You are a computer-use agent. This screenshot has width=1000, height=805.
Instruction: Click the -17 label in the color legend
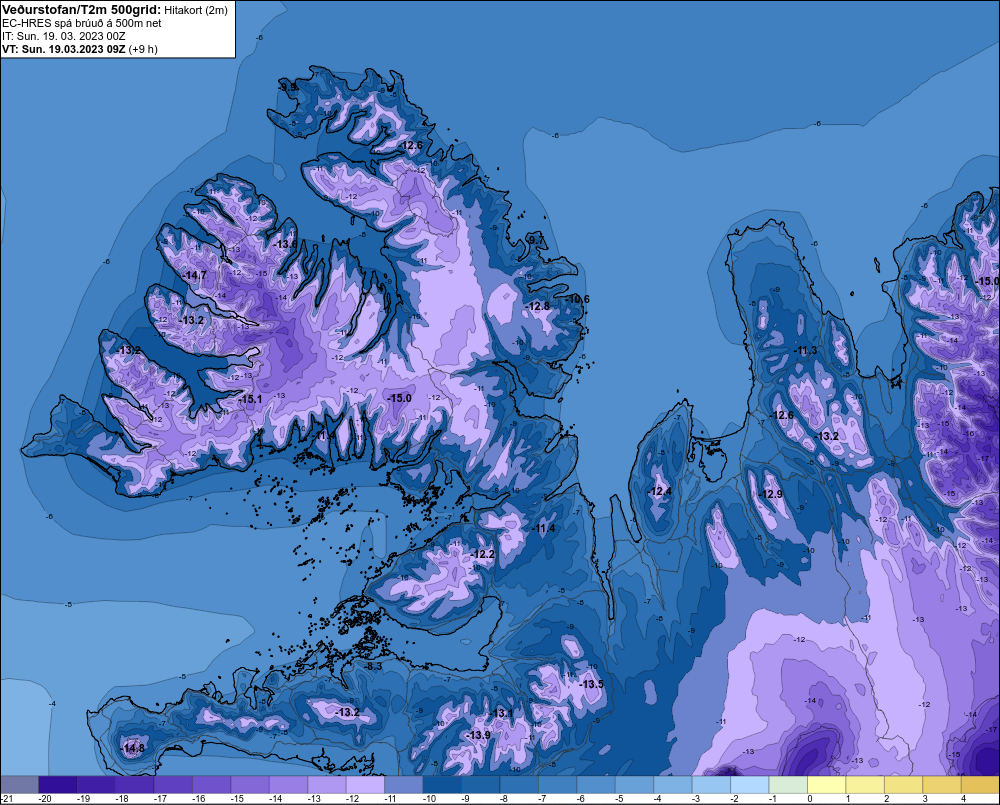[159, 799]
